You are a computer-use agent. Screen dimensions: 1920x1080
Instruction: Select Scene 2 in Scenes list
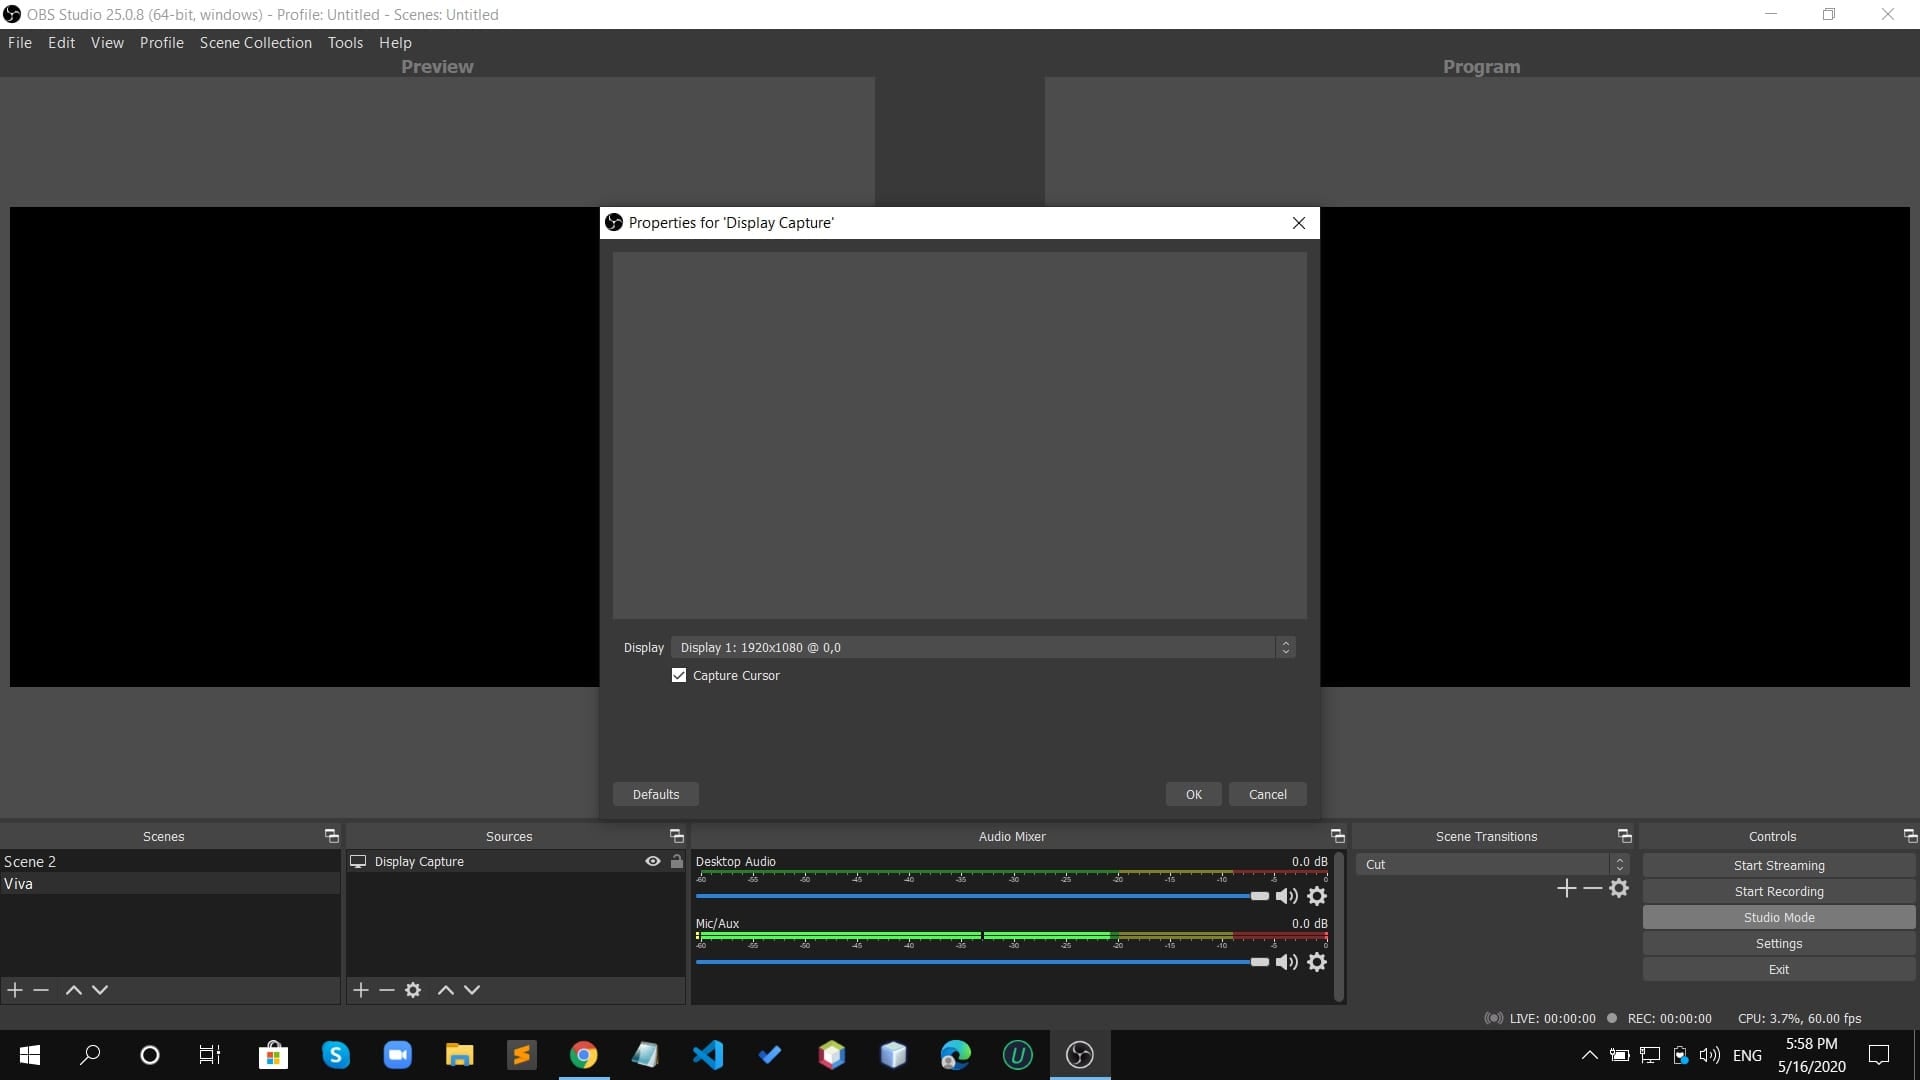[170, 862]
